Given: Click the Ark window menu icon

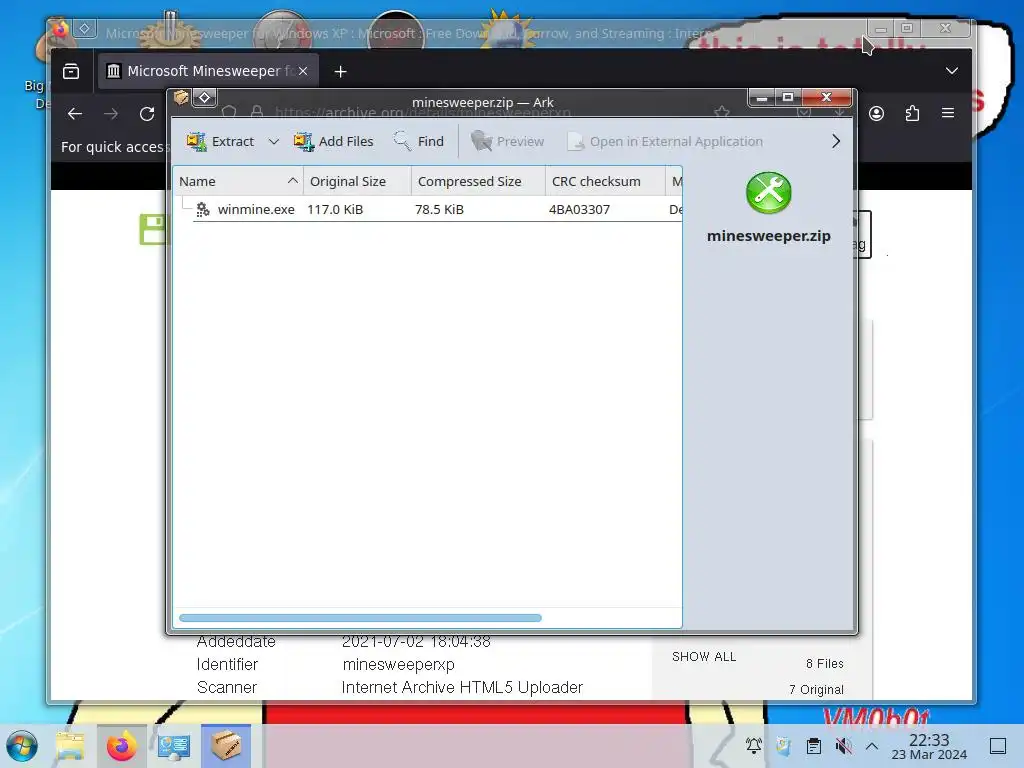Looking at the screenshot, I should (x=181, y=98).
